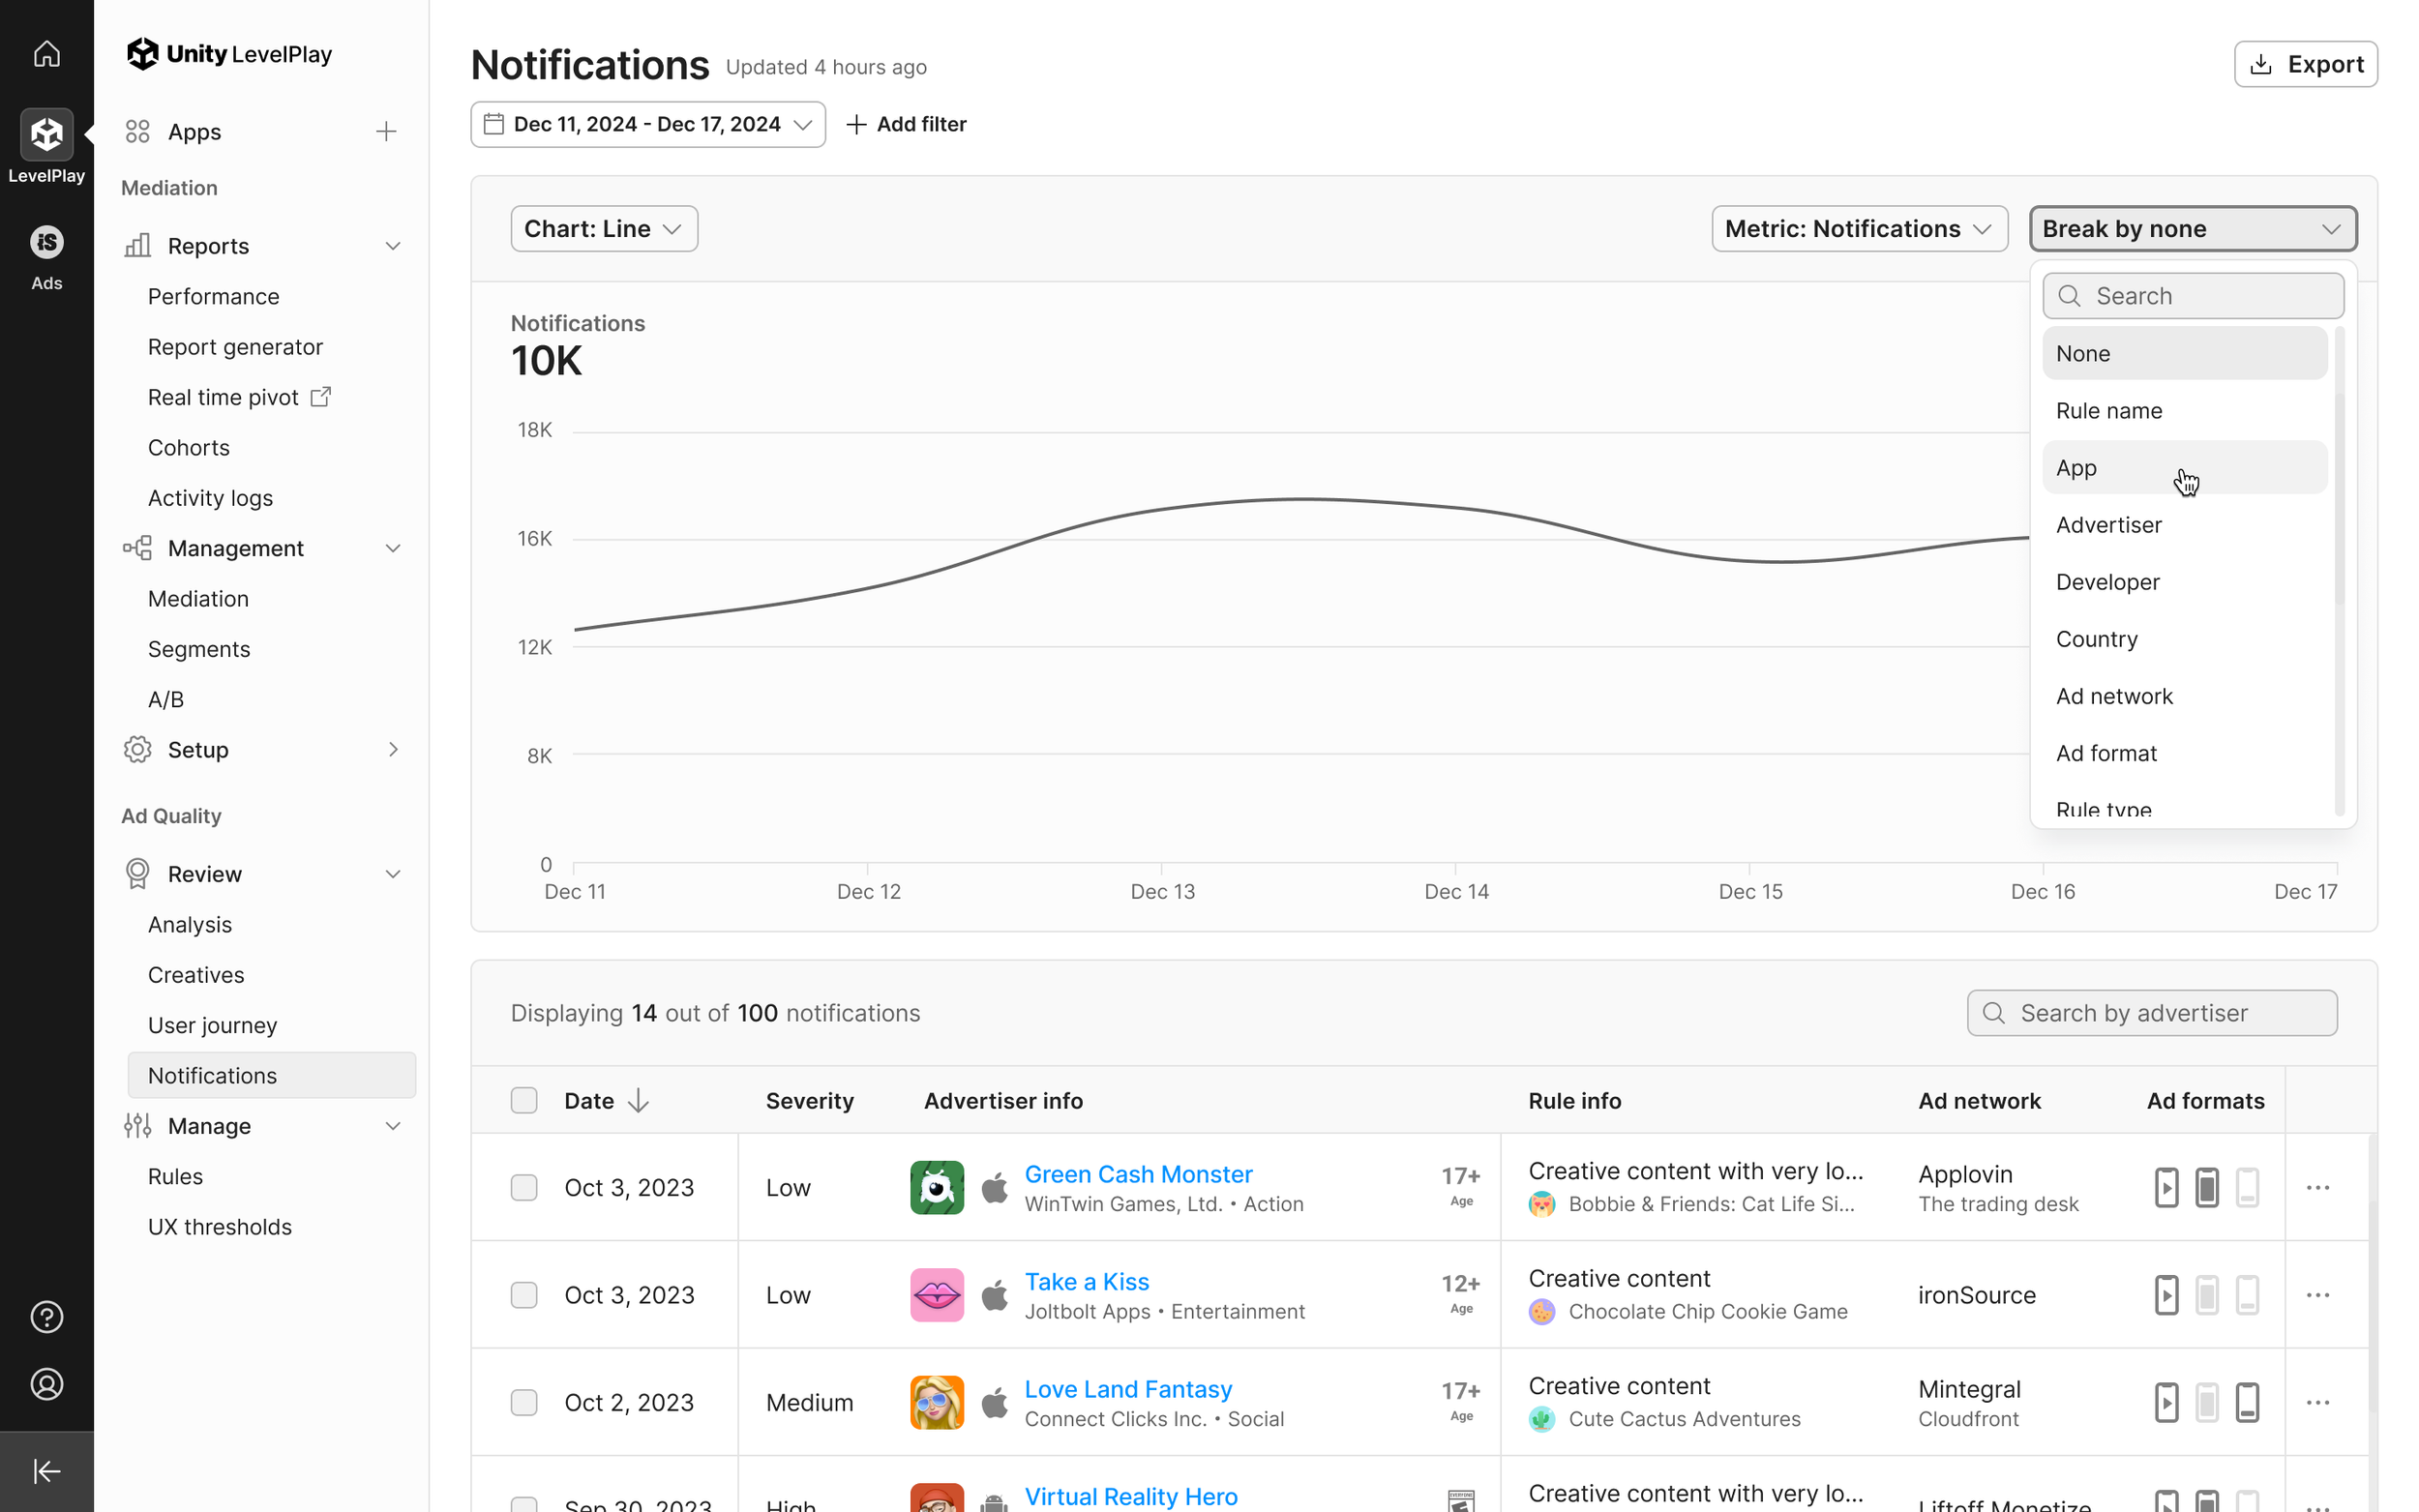Click the plus icon next to Apps
The width and height of the screenshot is (2419, 1512).
tap(386, 132)
